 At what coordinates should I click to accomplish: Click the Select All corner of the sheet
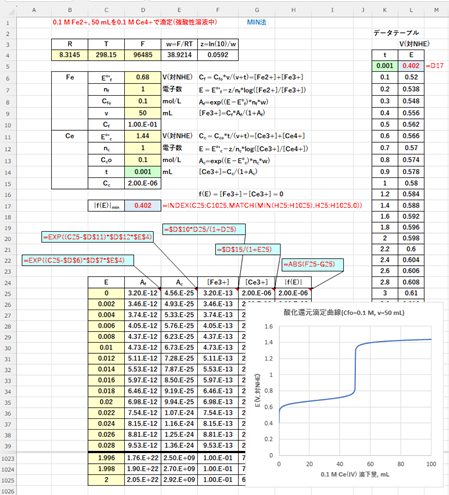(x=11, y=11)
